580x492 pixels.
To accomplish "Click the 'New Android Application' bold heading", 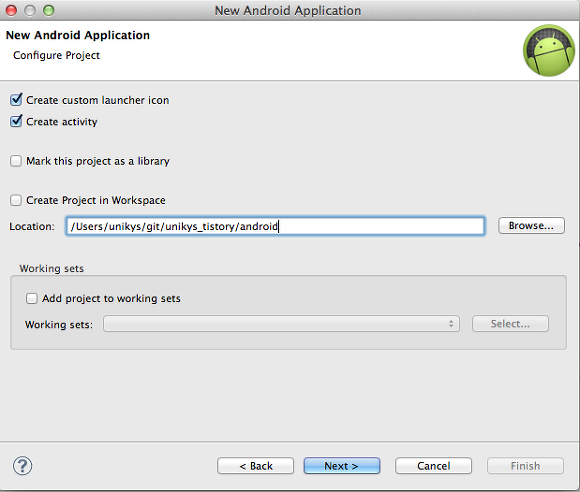I will coord(78,35).
